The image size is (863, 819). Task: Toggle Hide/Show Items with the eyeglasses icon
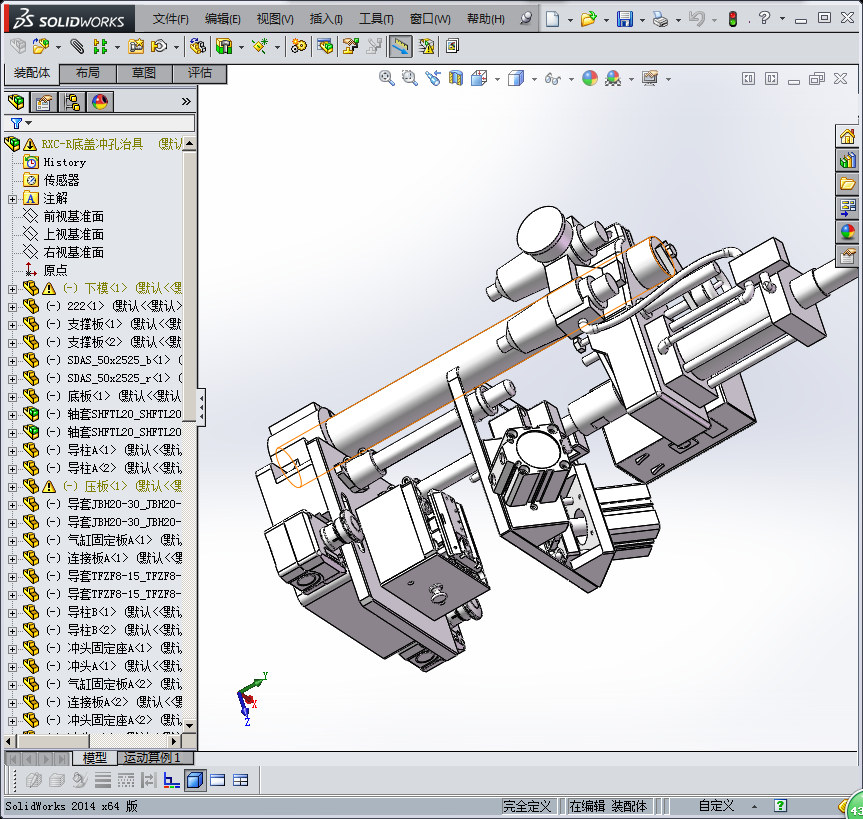pyautogui.click(x=551, y=78)
